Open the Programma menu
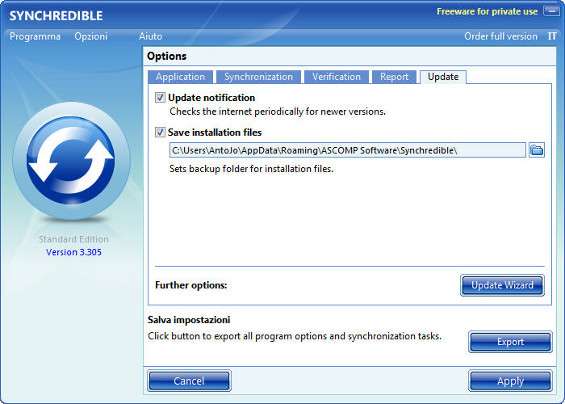 click(x=35, y=36)
